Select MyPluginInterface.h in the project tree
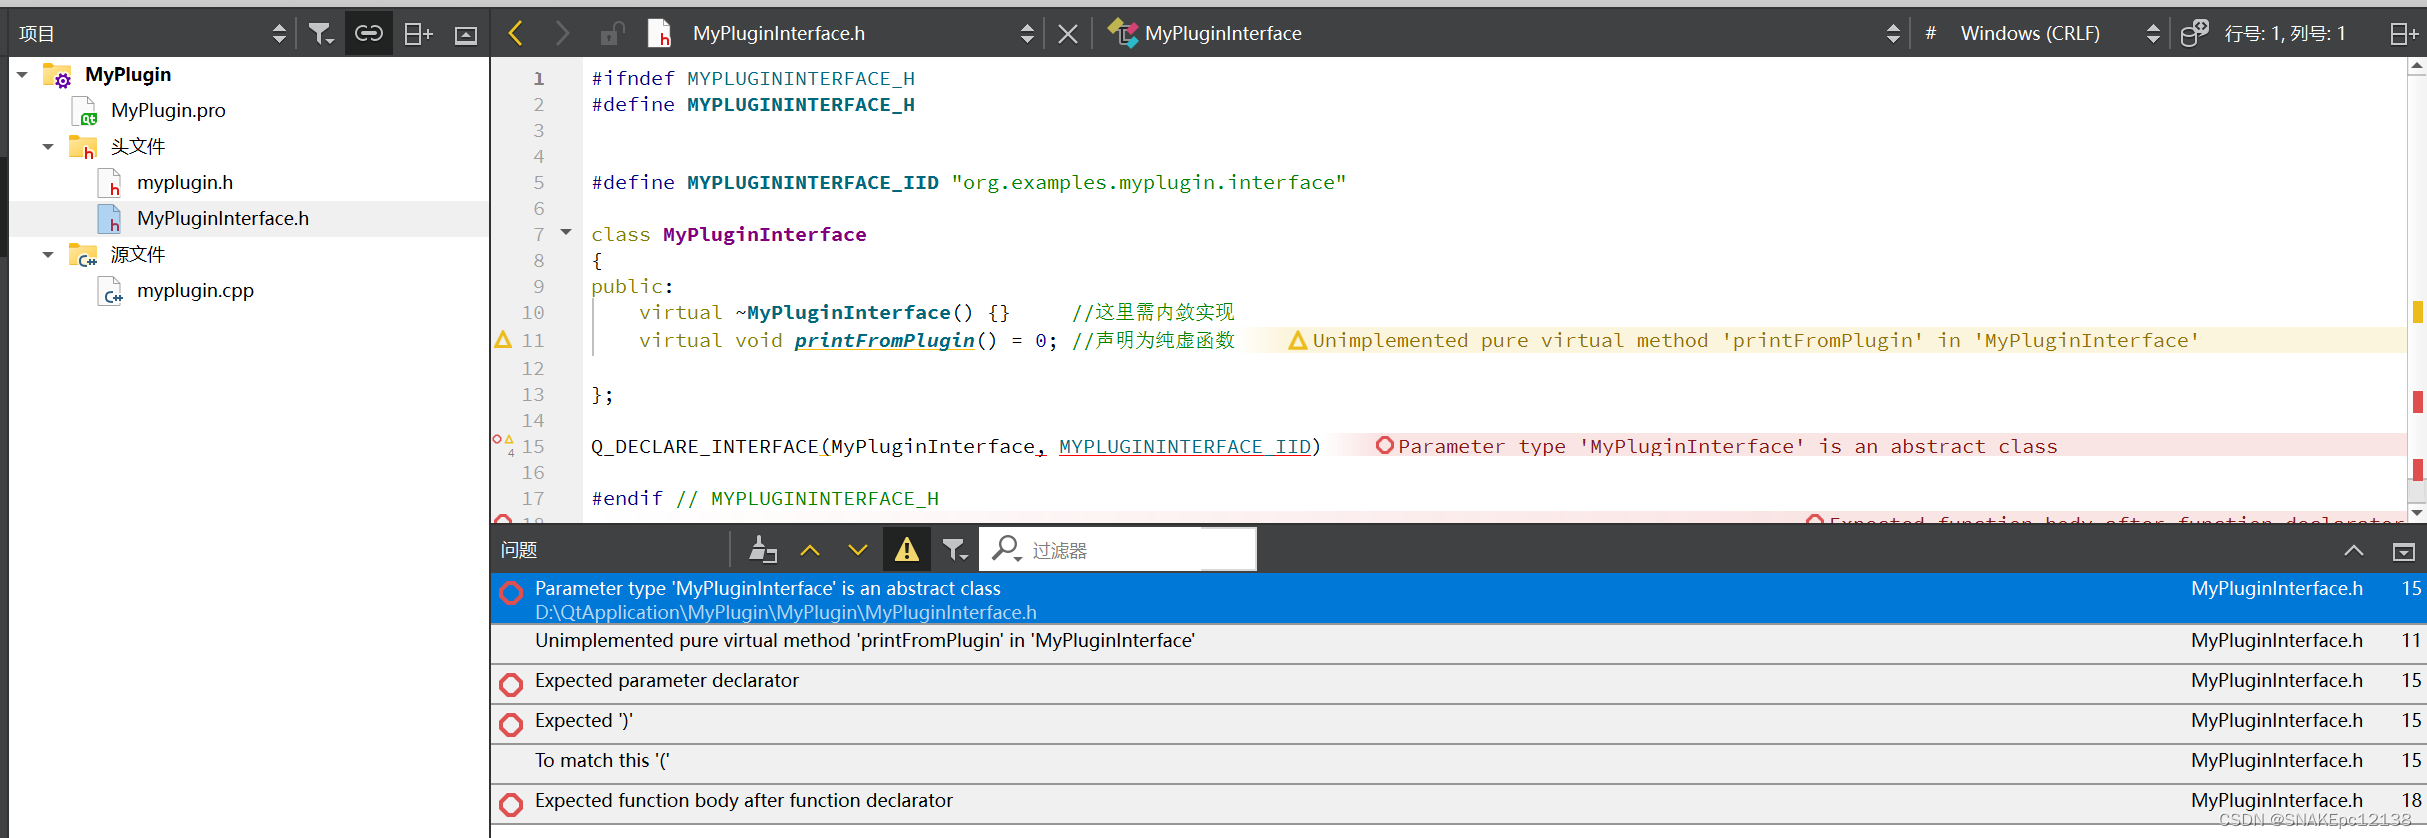Screen dimensions: 2427x838 (223, 219)
